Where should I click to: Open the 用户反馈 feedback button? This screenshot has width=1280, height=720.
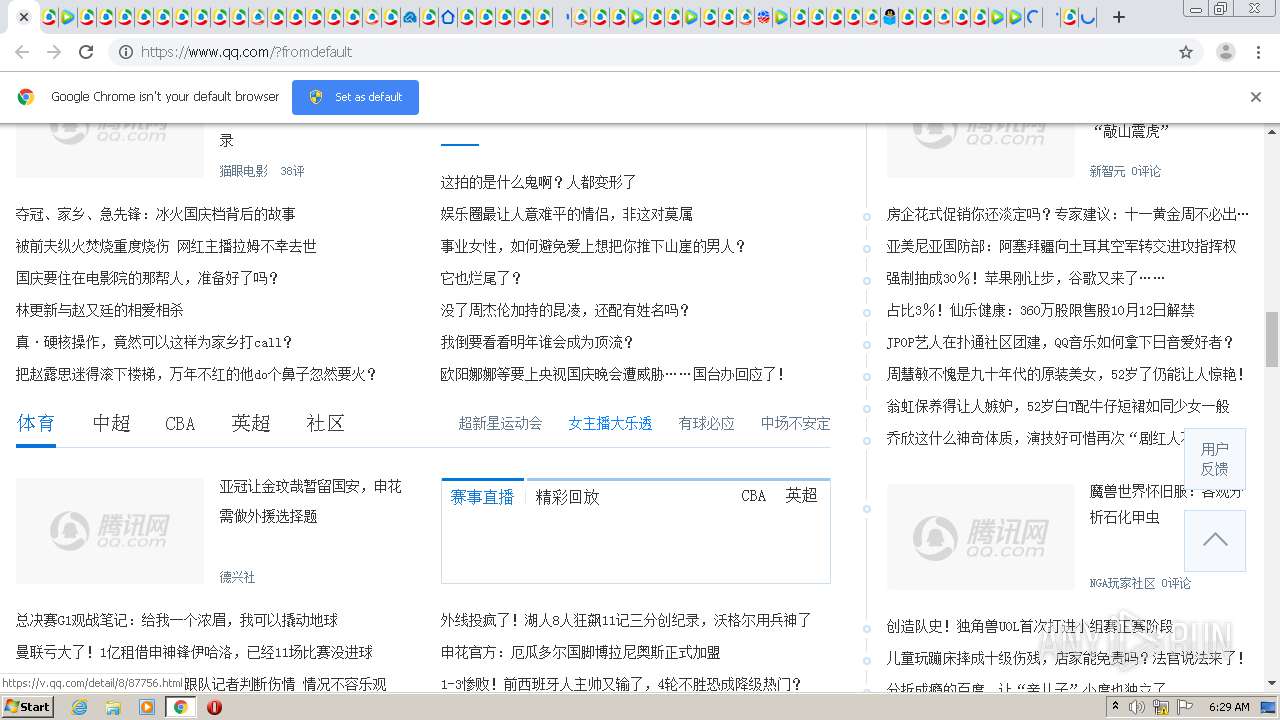(x=1215, y=459)
